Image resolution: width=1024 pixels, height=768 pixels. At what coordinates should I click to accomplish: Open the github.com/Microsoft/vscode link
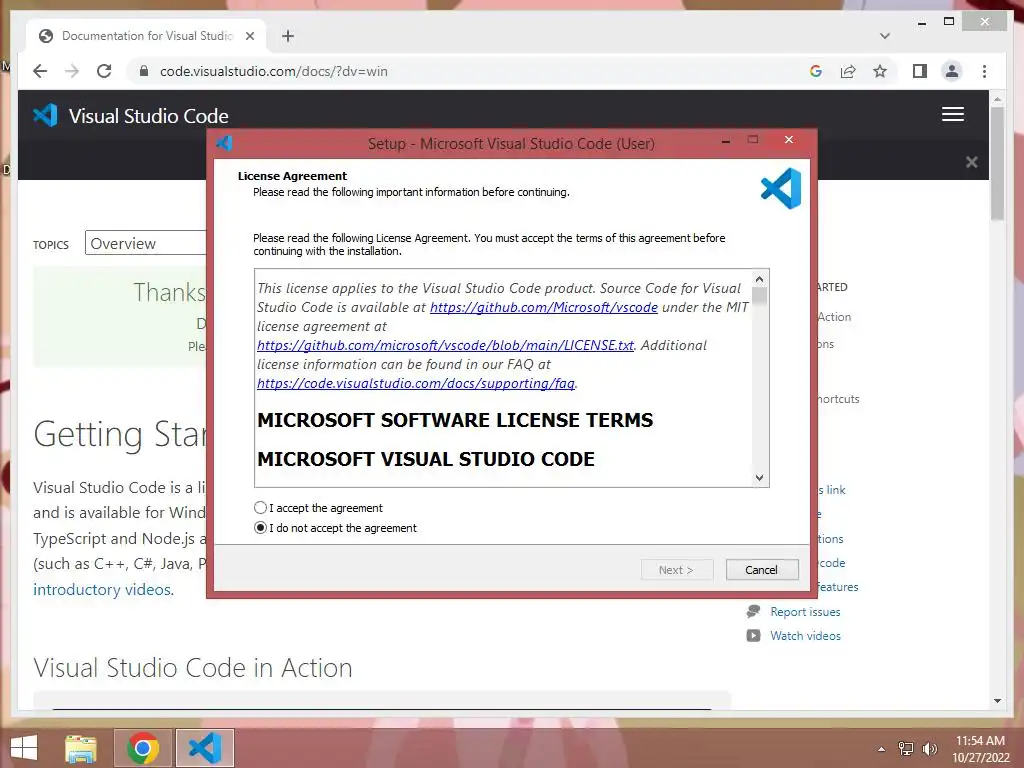tap(543, 307)
